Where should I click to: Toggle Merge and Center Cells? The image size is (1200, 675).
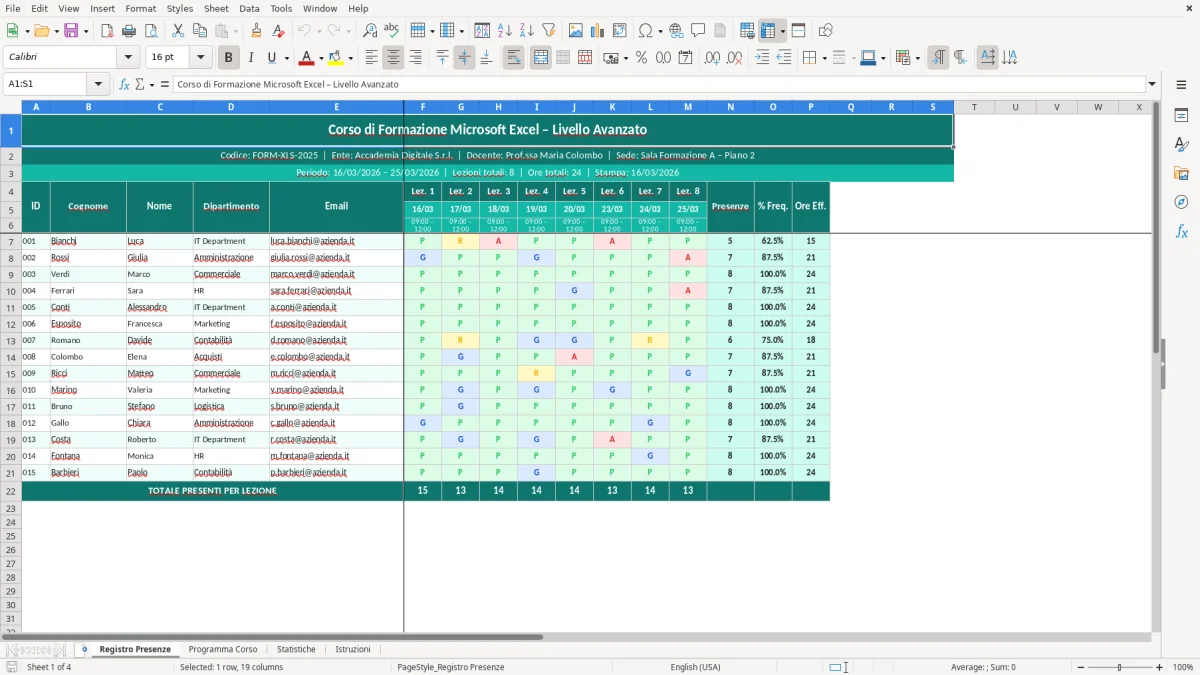(x=541, y=58)
